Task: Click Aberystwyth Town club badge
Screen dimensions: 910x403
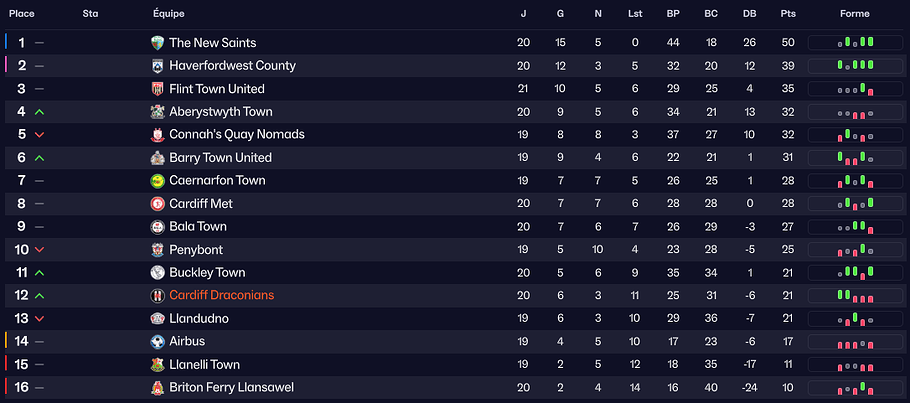Action: point(157,112)
